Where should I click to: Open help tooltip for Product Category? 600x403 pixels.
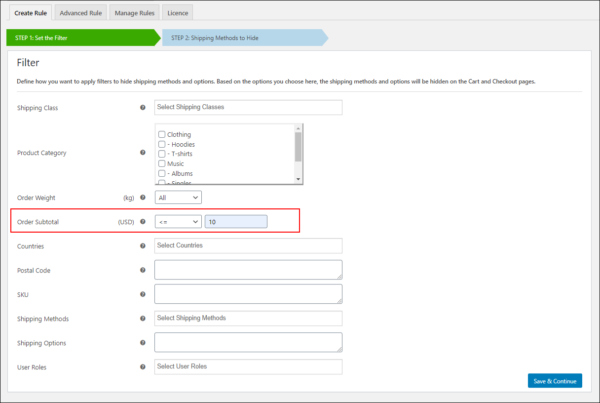point(143,152)
